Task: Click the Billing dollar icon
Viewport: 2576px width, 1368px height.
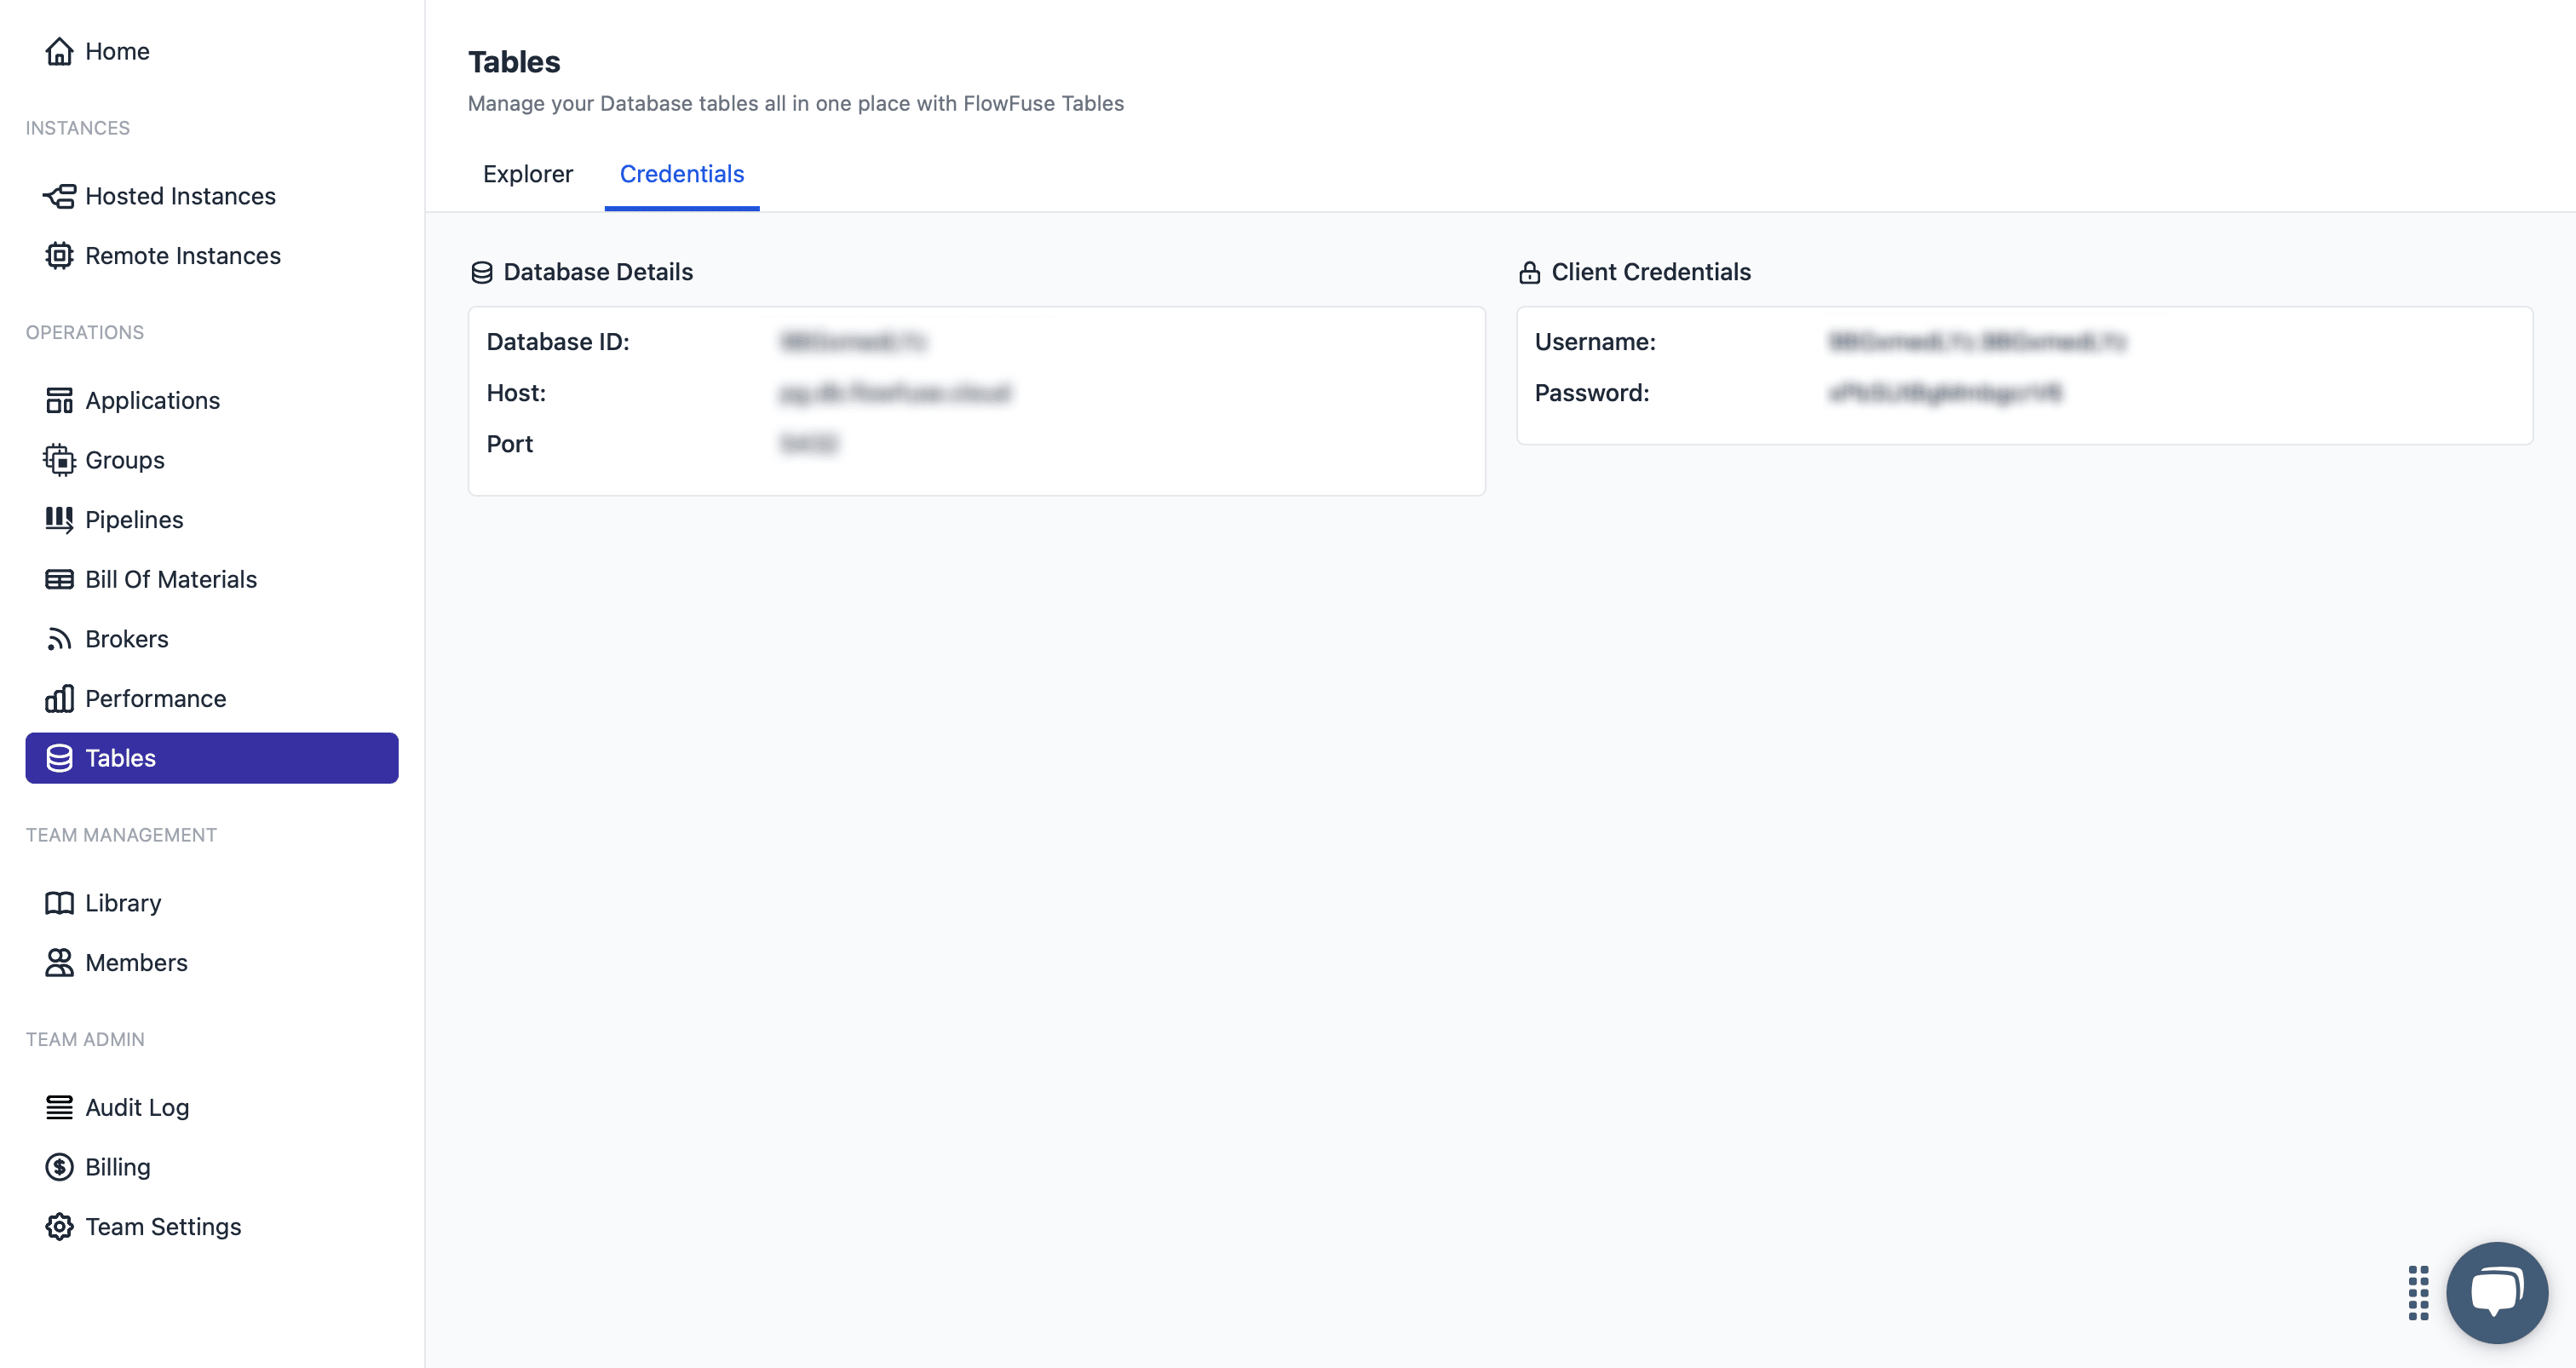Action: [59, 1166]
